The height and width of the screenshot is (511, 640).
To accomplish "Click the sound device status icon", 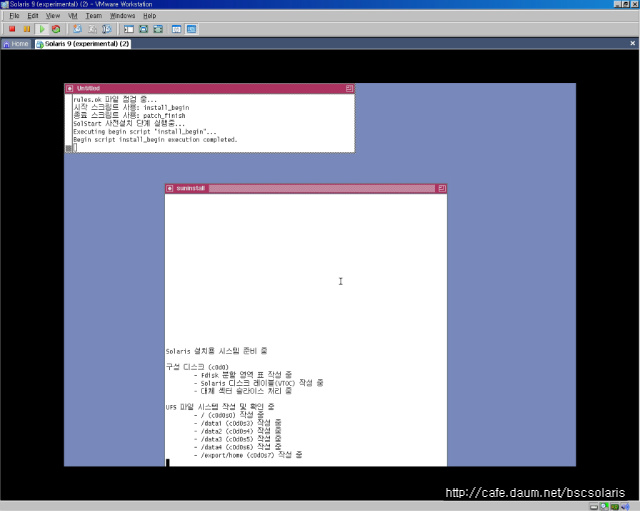I will pyautogui.click(x=625, y=507).
